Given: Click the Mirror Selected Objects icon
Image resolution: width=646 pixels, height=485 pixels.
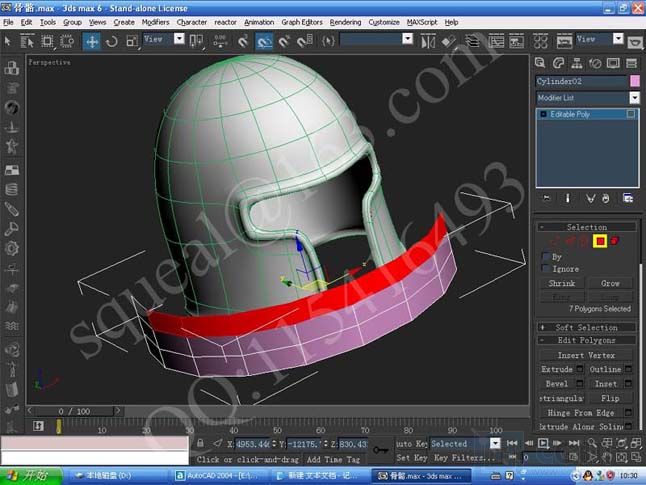Looking at the screenshot, I should click(x=428, y=41).
